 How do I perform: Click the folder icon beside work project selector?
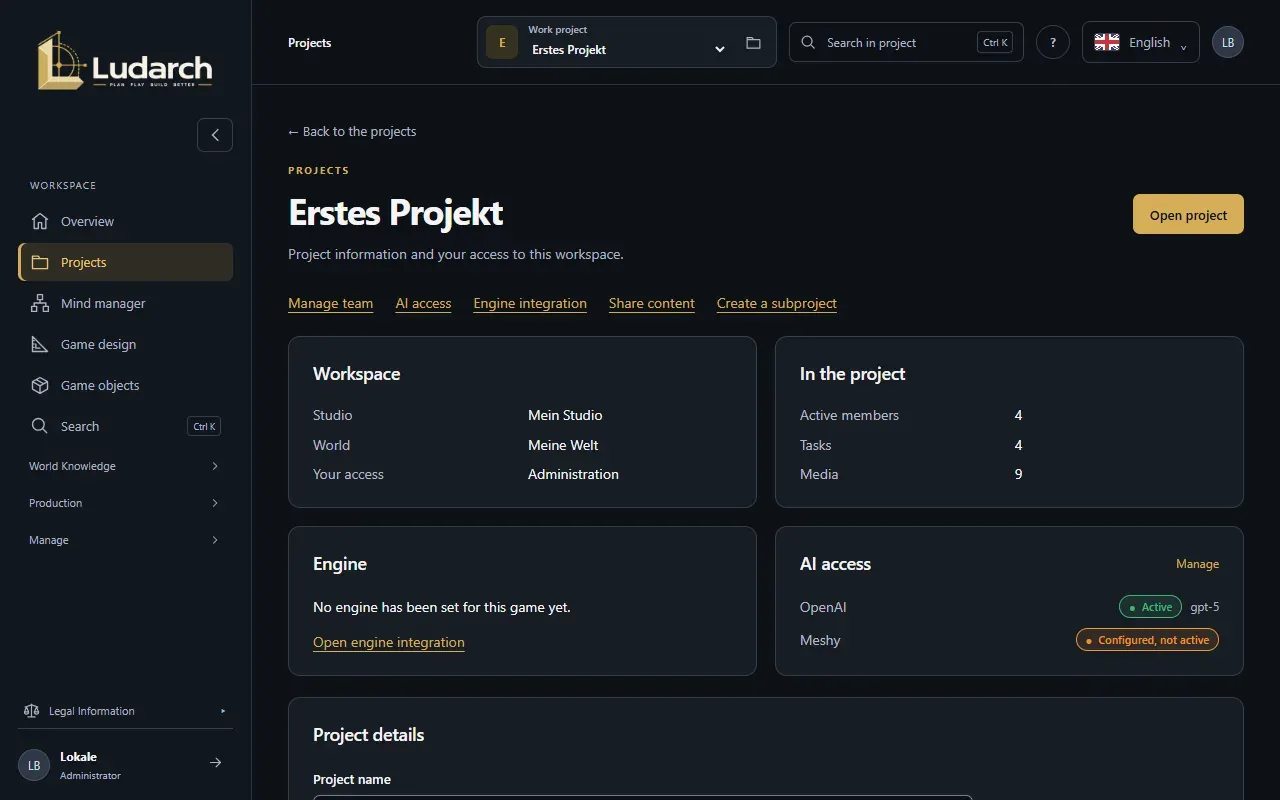click(x=753, y=43)
